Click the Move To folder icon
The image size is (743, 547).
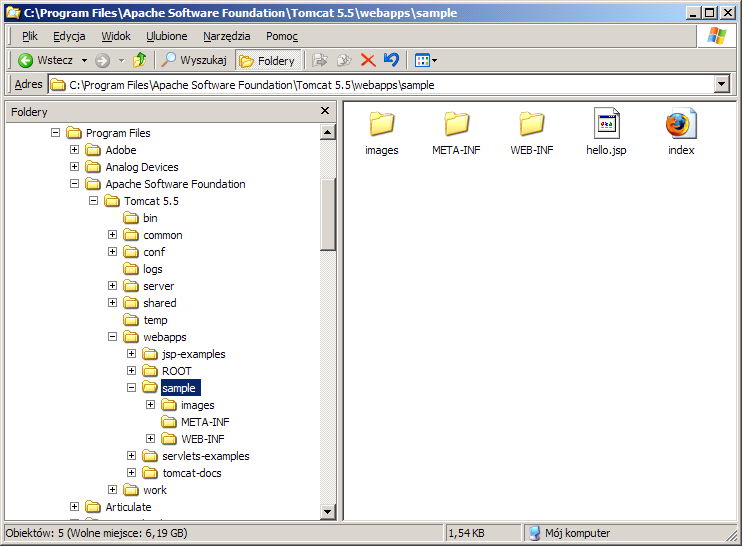pos(320,60)
